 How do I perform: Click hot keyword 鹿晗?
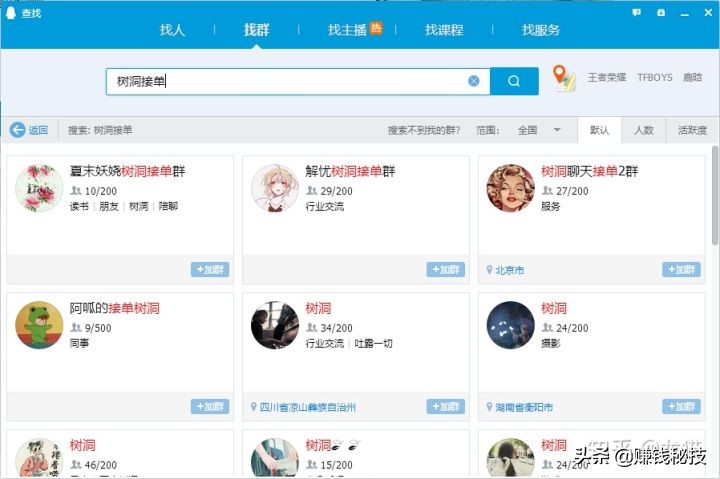click(692, 77)
